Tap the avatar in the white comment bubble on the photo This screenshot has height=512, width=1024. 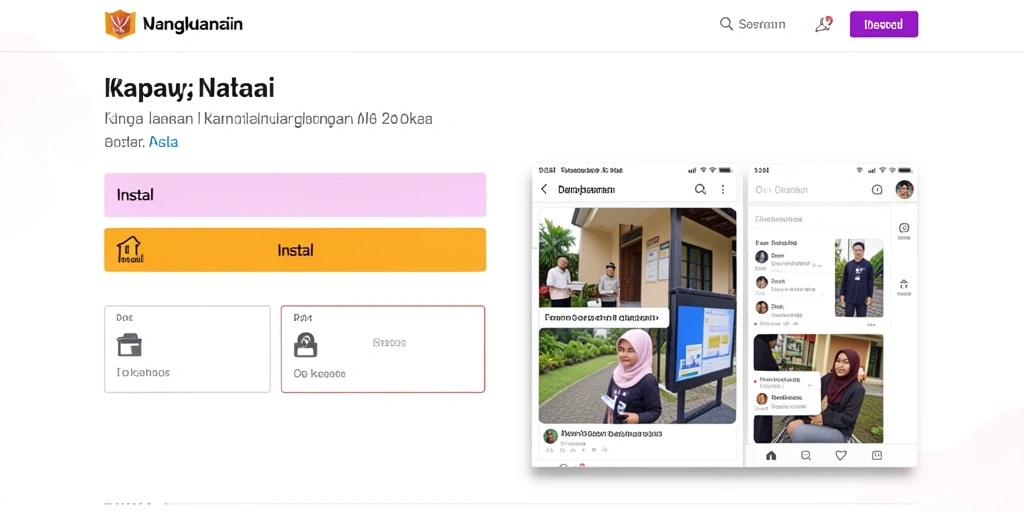(761, 398)
